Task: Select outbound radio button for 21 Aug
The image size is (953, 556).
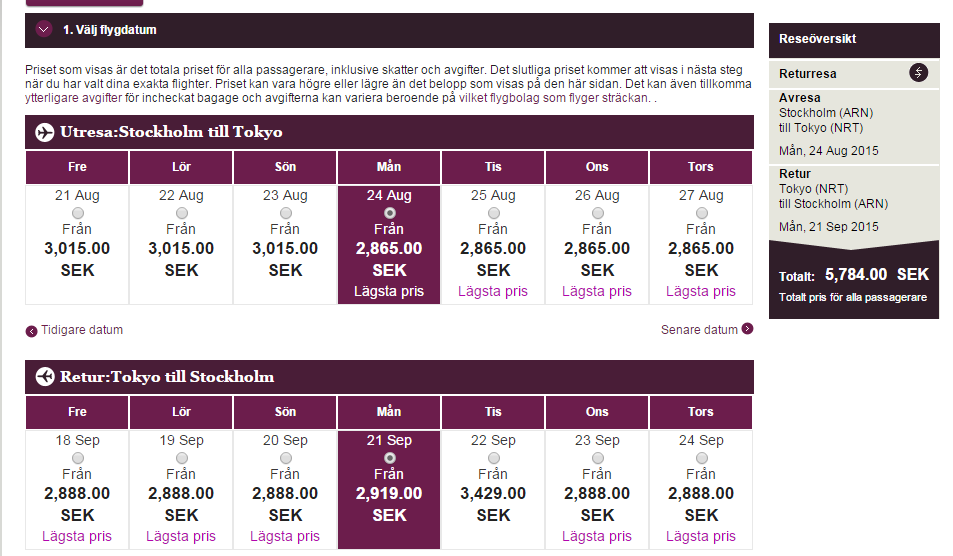Action: click(78, 213)
